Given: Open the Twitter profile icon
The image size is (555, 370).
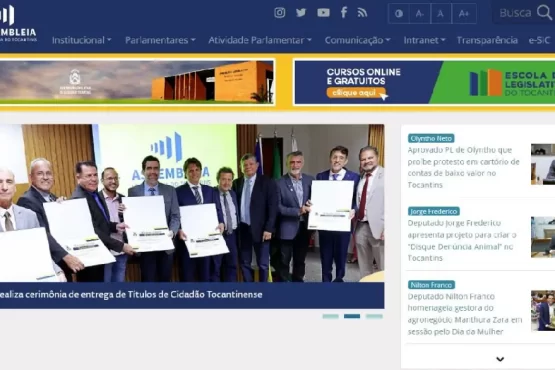Looking at the screenshot, I should tap(301, 13).
